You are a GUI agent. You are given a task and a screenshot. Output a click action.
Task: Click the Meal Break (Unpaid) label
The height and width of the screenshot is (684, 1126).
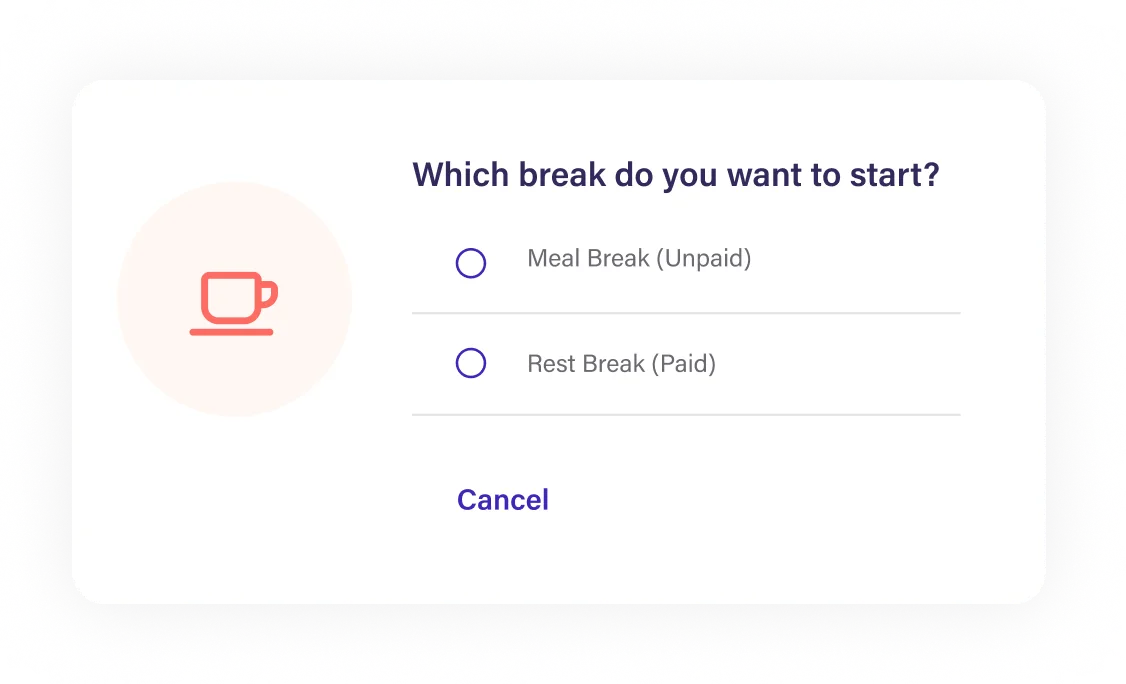coord(639,259)
